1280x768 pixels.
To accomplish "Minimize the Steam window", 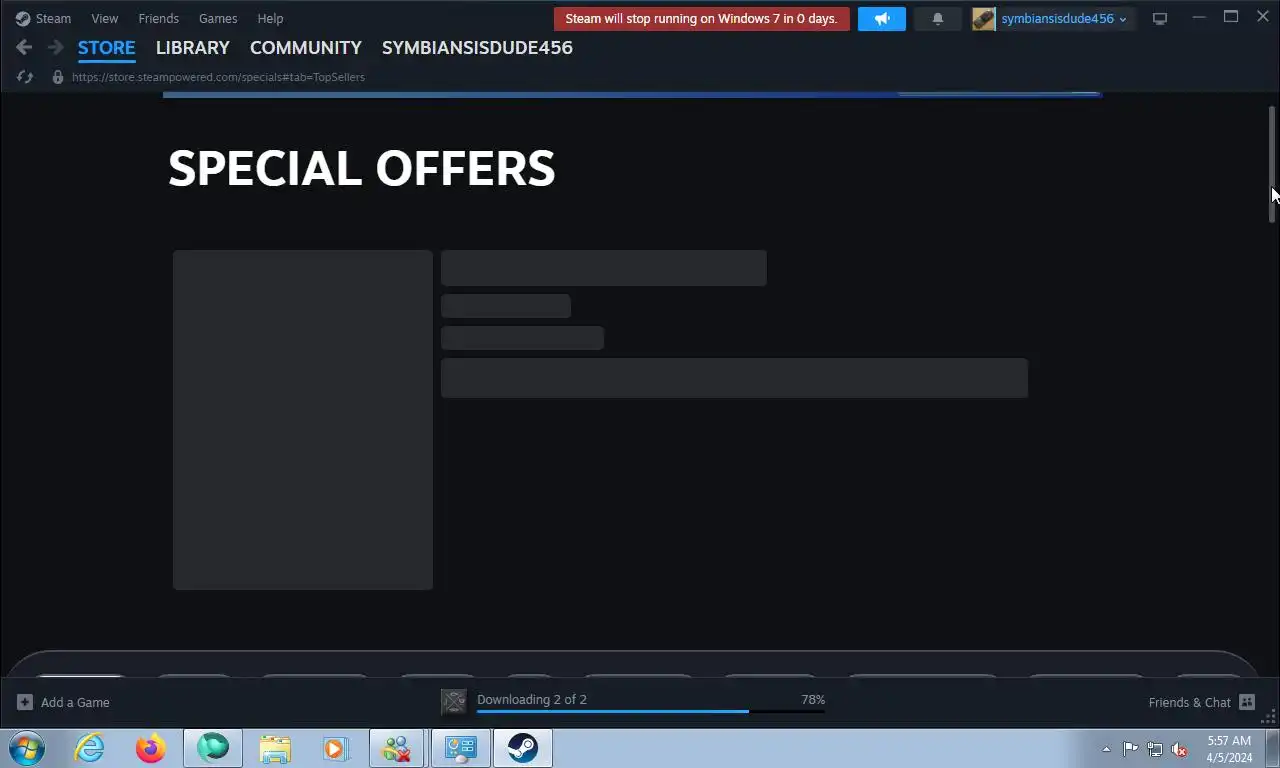I will [x=1199, y=18].
